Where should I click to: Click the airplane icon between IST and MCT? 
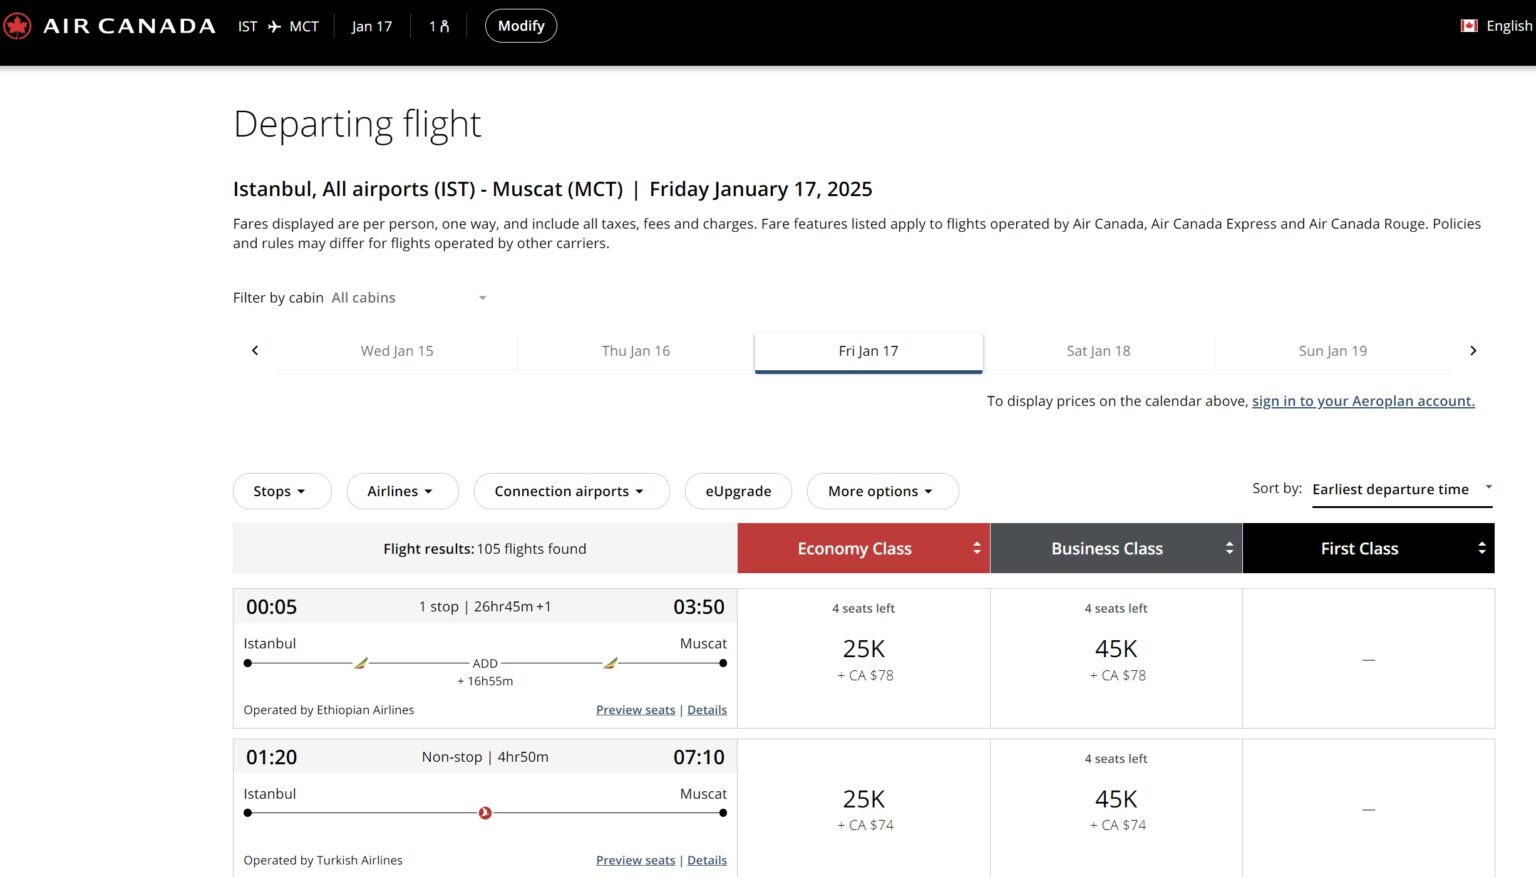click(273, 26)
